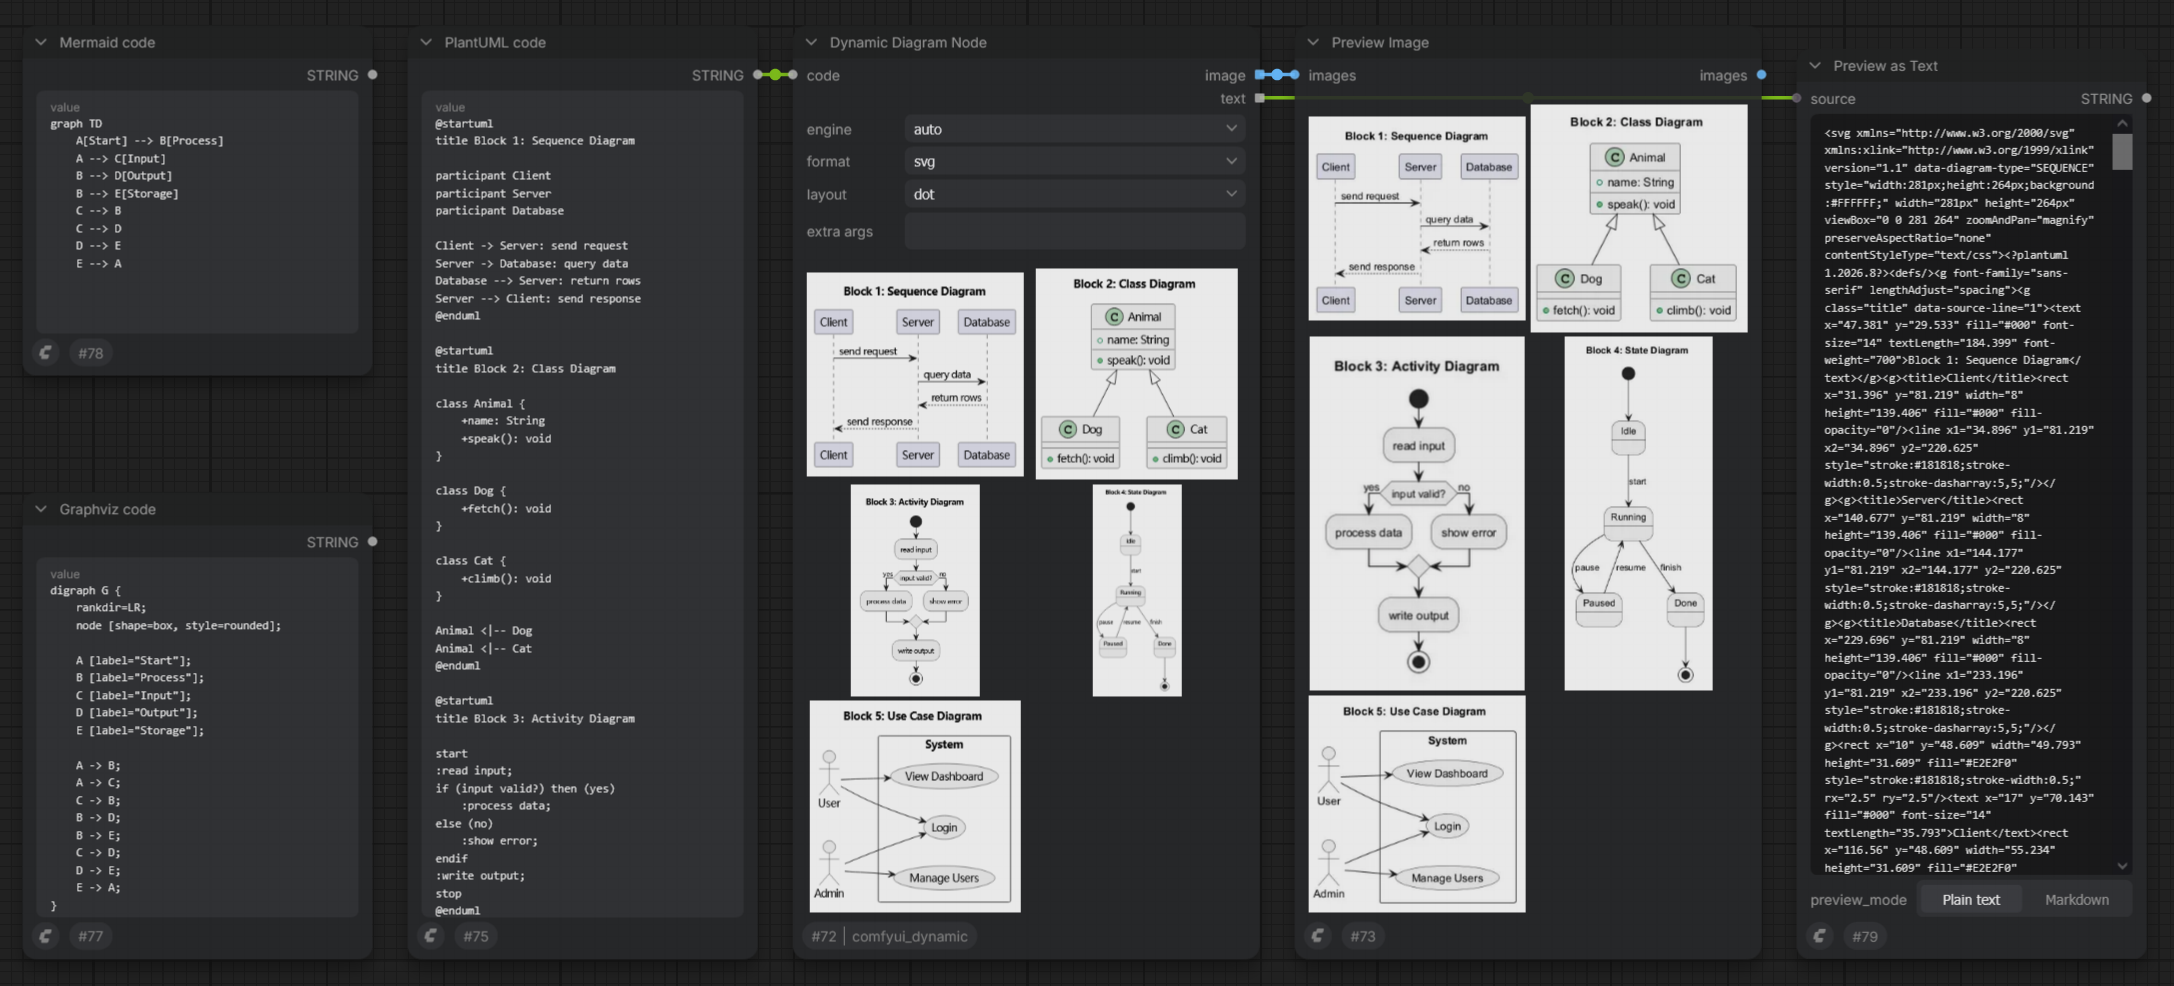Click the Dynamic Diagram Node image output socket

point(1260,75)
